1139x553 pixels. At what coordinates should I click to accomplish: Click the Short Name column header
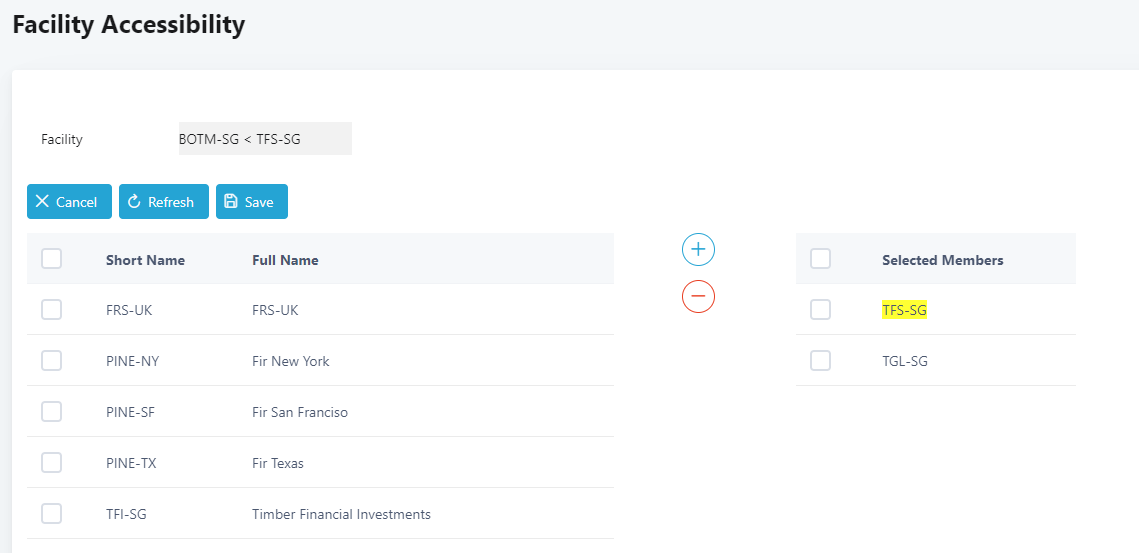pyautogui.click(x=145, y=260)
